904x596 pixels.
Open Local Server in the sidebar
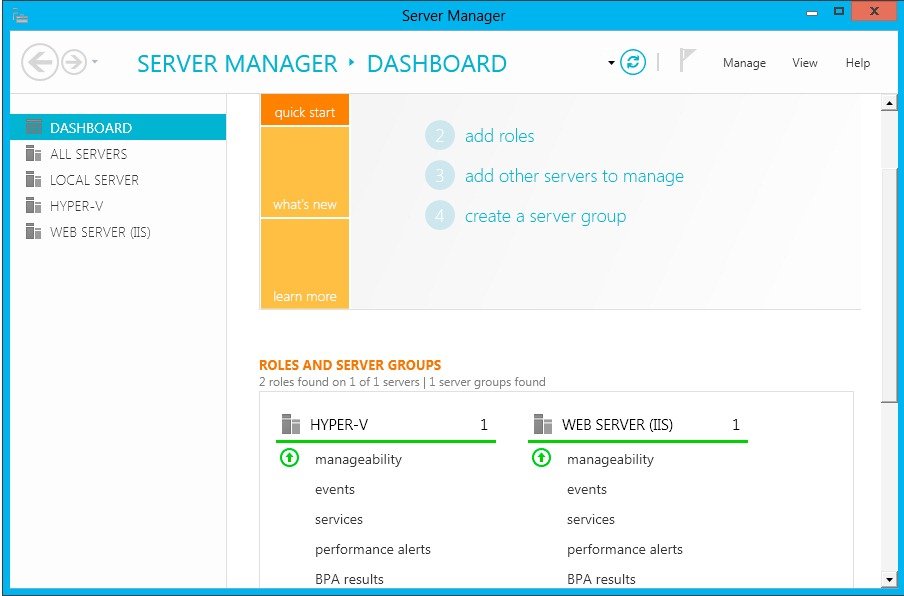pos(118,180)
